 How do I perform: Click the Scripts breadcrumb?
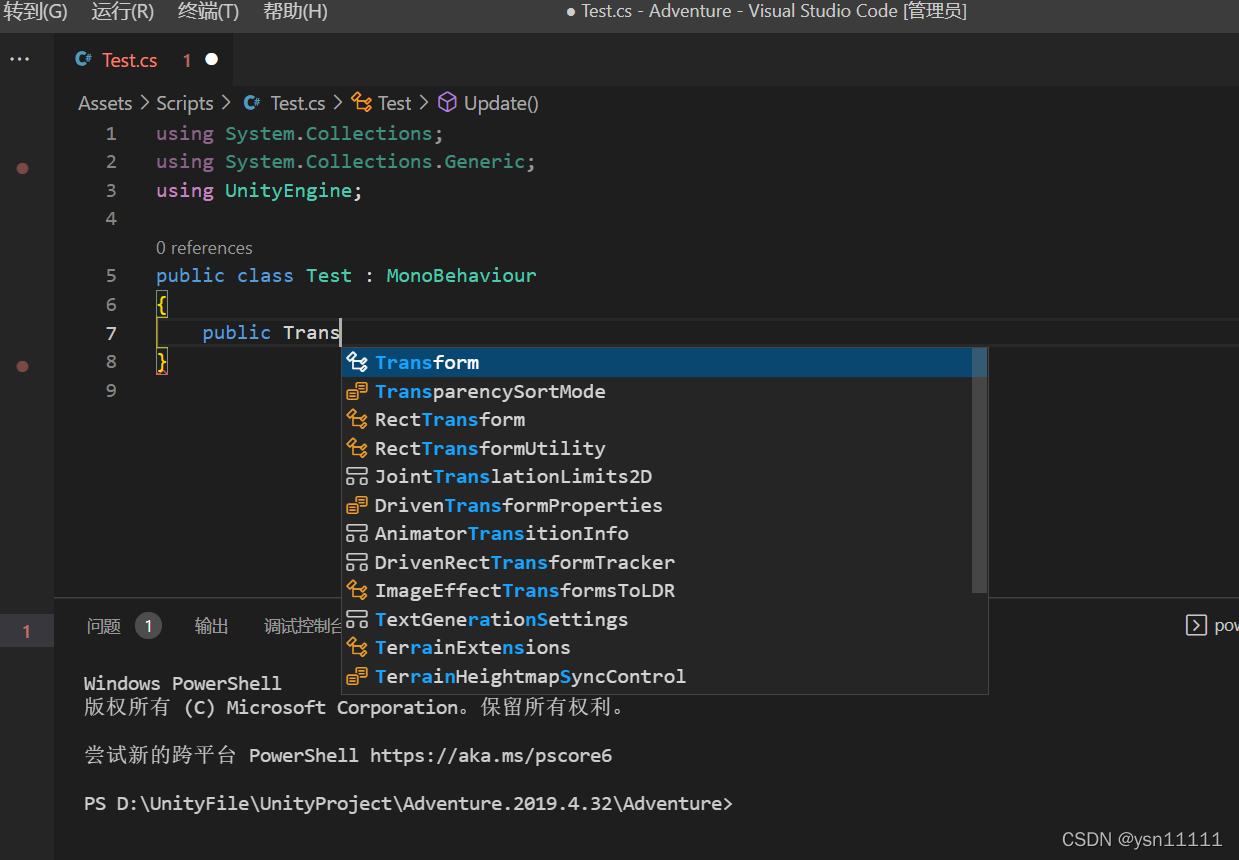(x=185, y=103)
